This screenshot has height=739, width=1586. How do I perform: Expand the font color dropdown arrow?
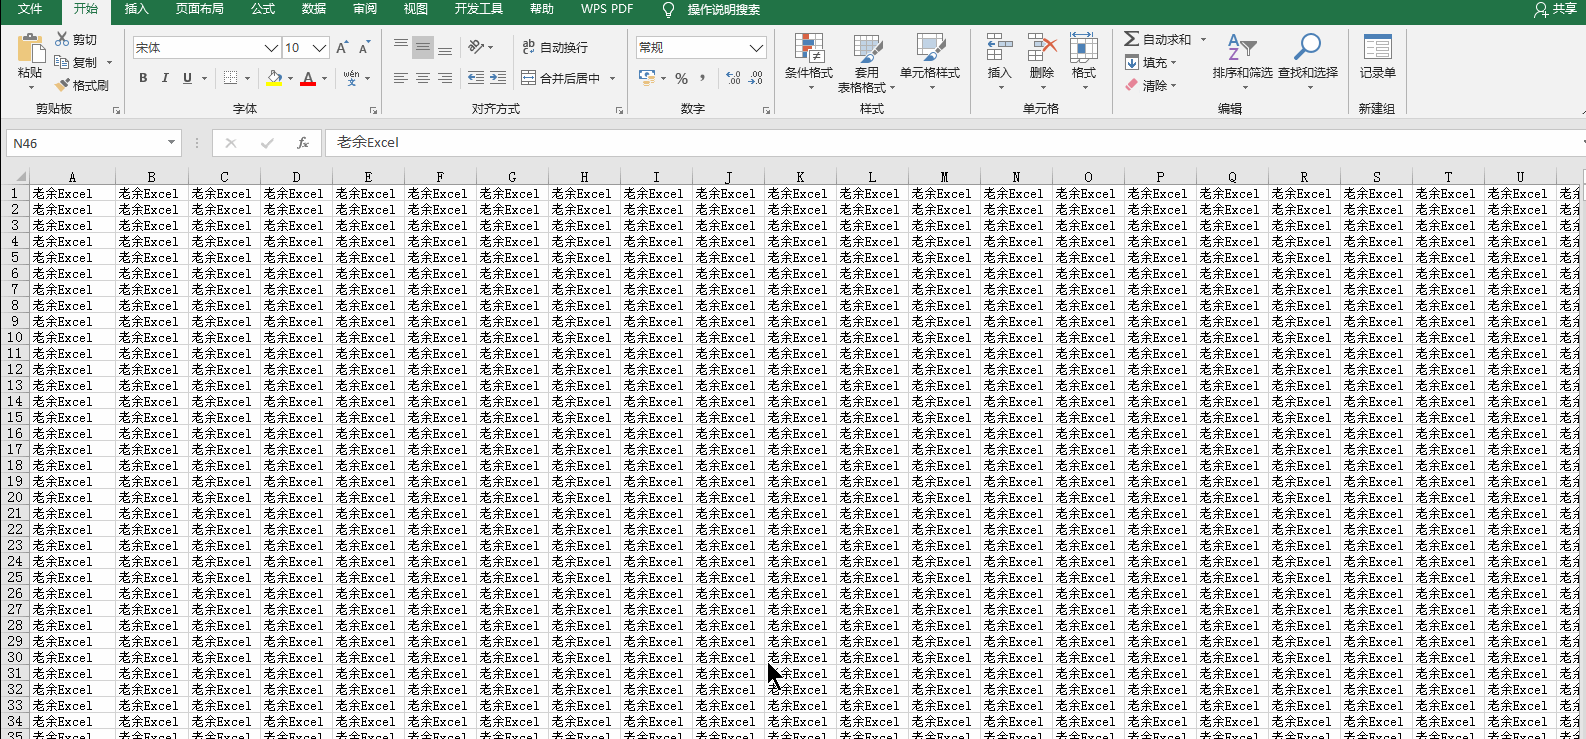(324, 78)
